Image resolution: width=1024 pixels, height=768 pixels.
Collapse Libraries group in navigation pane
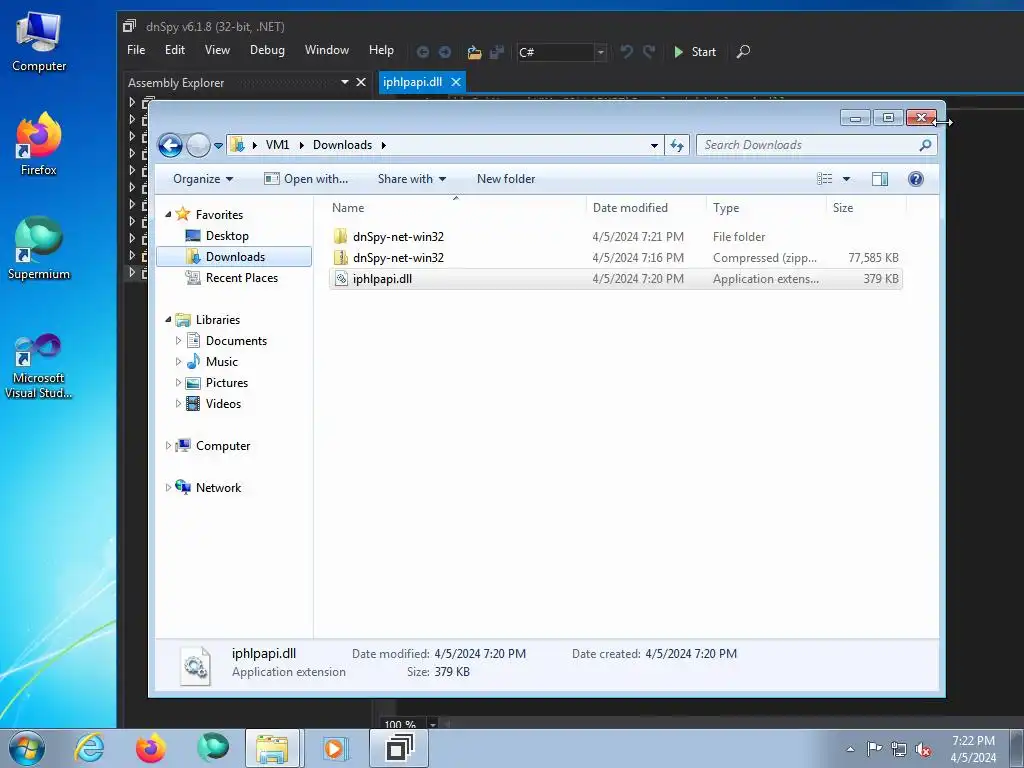(x=168, y=319)
